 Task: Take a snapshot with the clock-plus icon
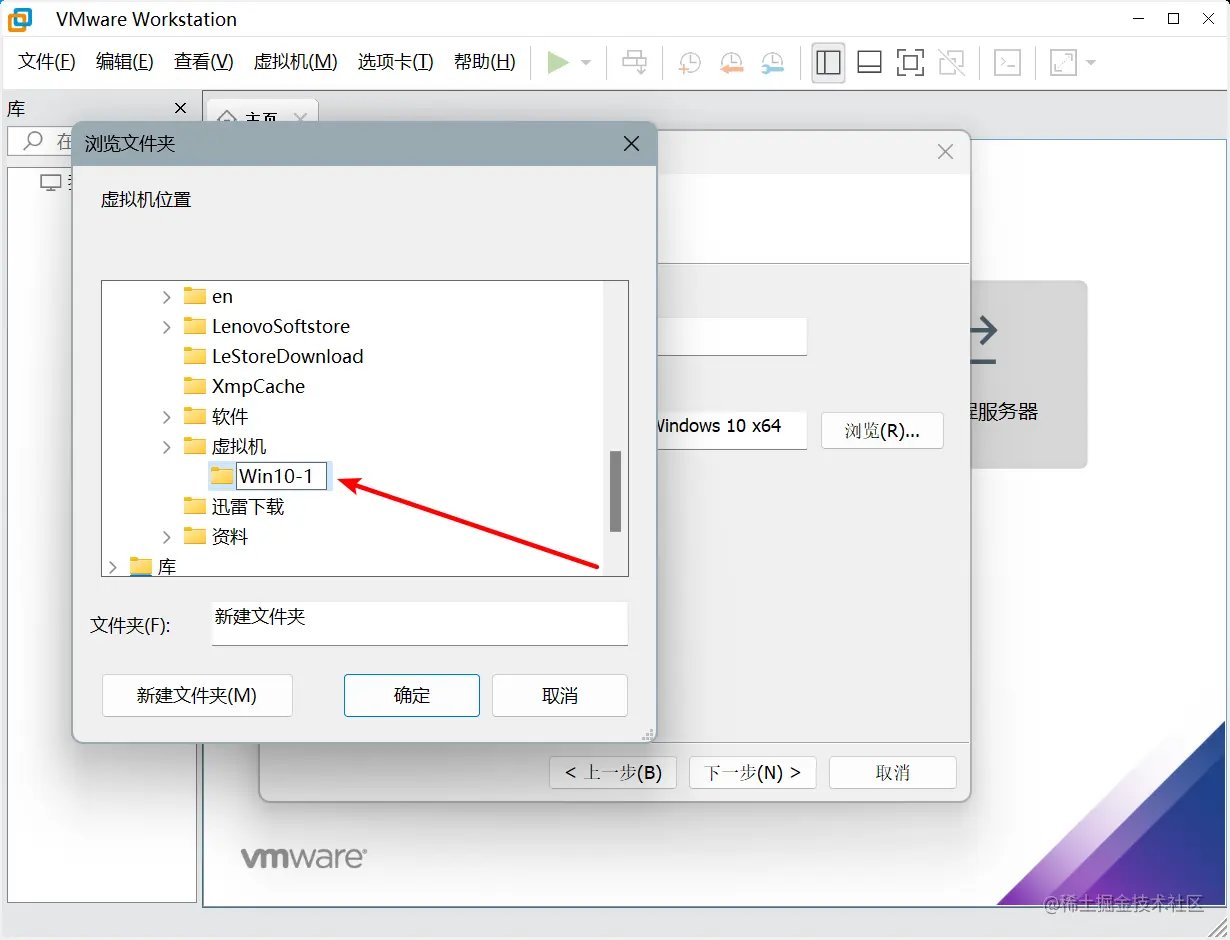click(x=689, y=63)
